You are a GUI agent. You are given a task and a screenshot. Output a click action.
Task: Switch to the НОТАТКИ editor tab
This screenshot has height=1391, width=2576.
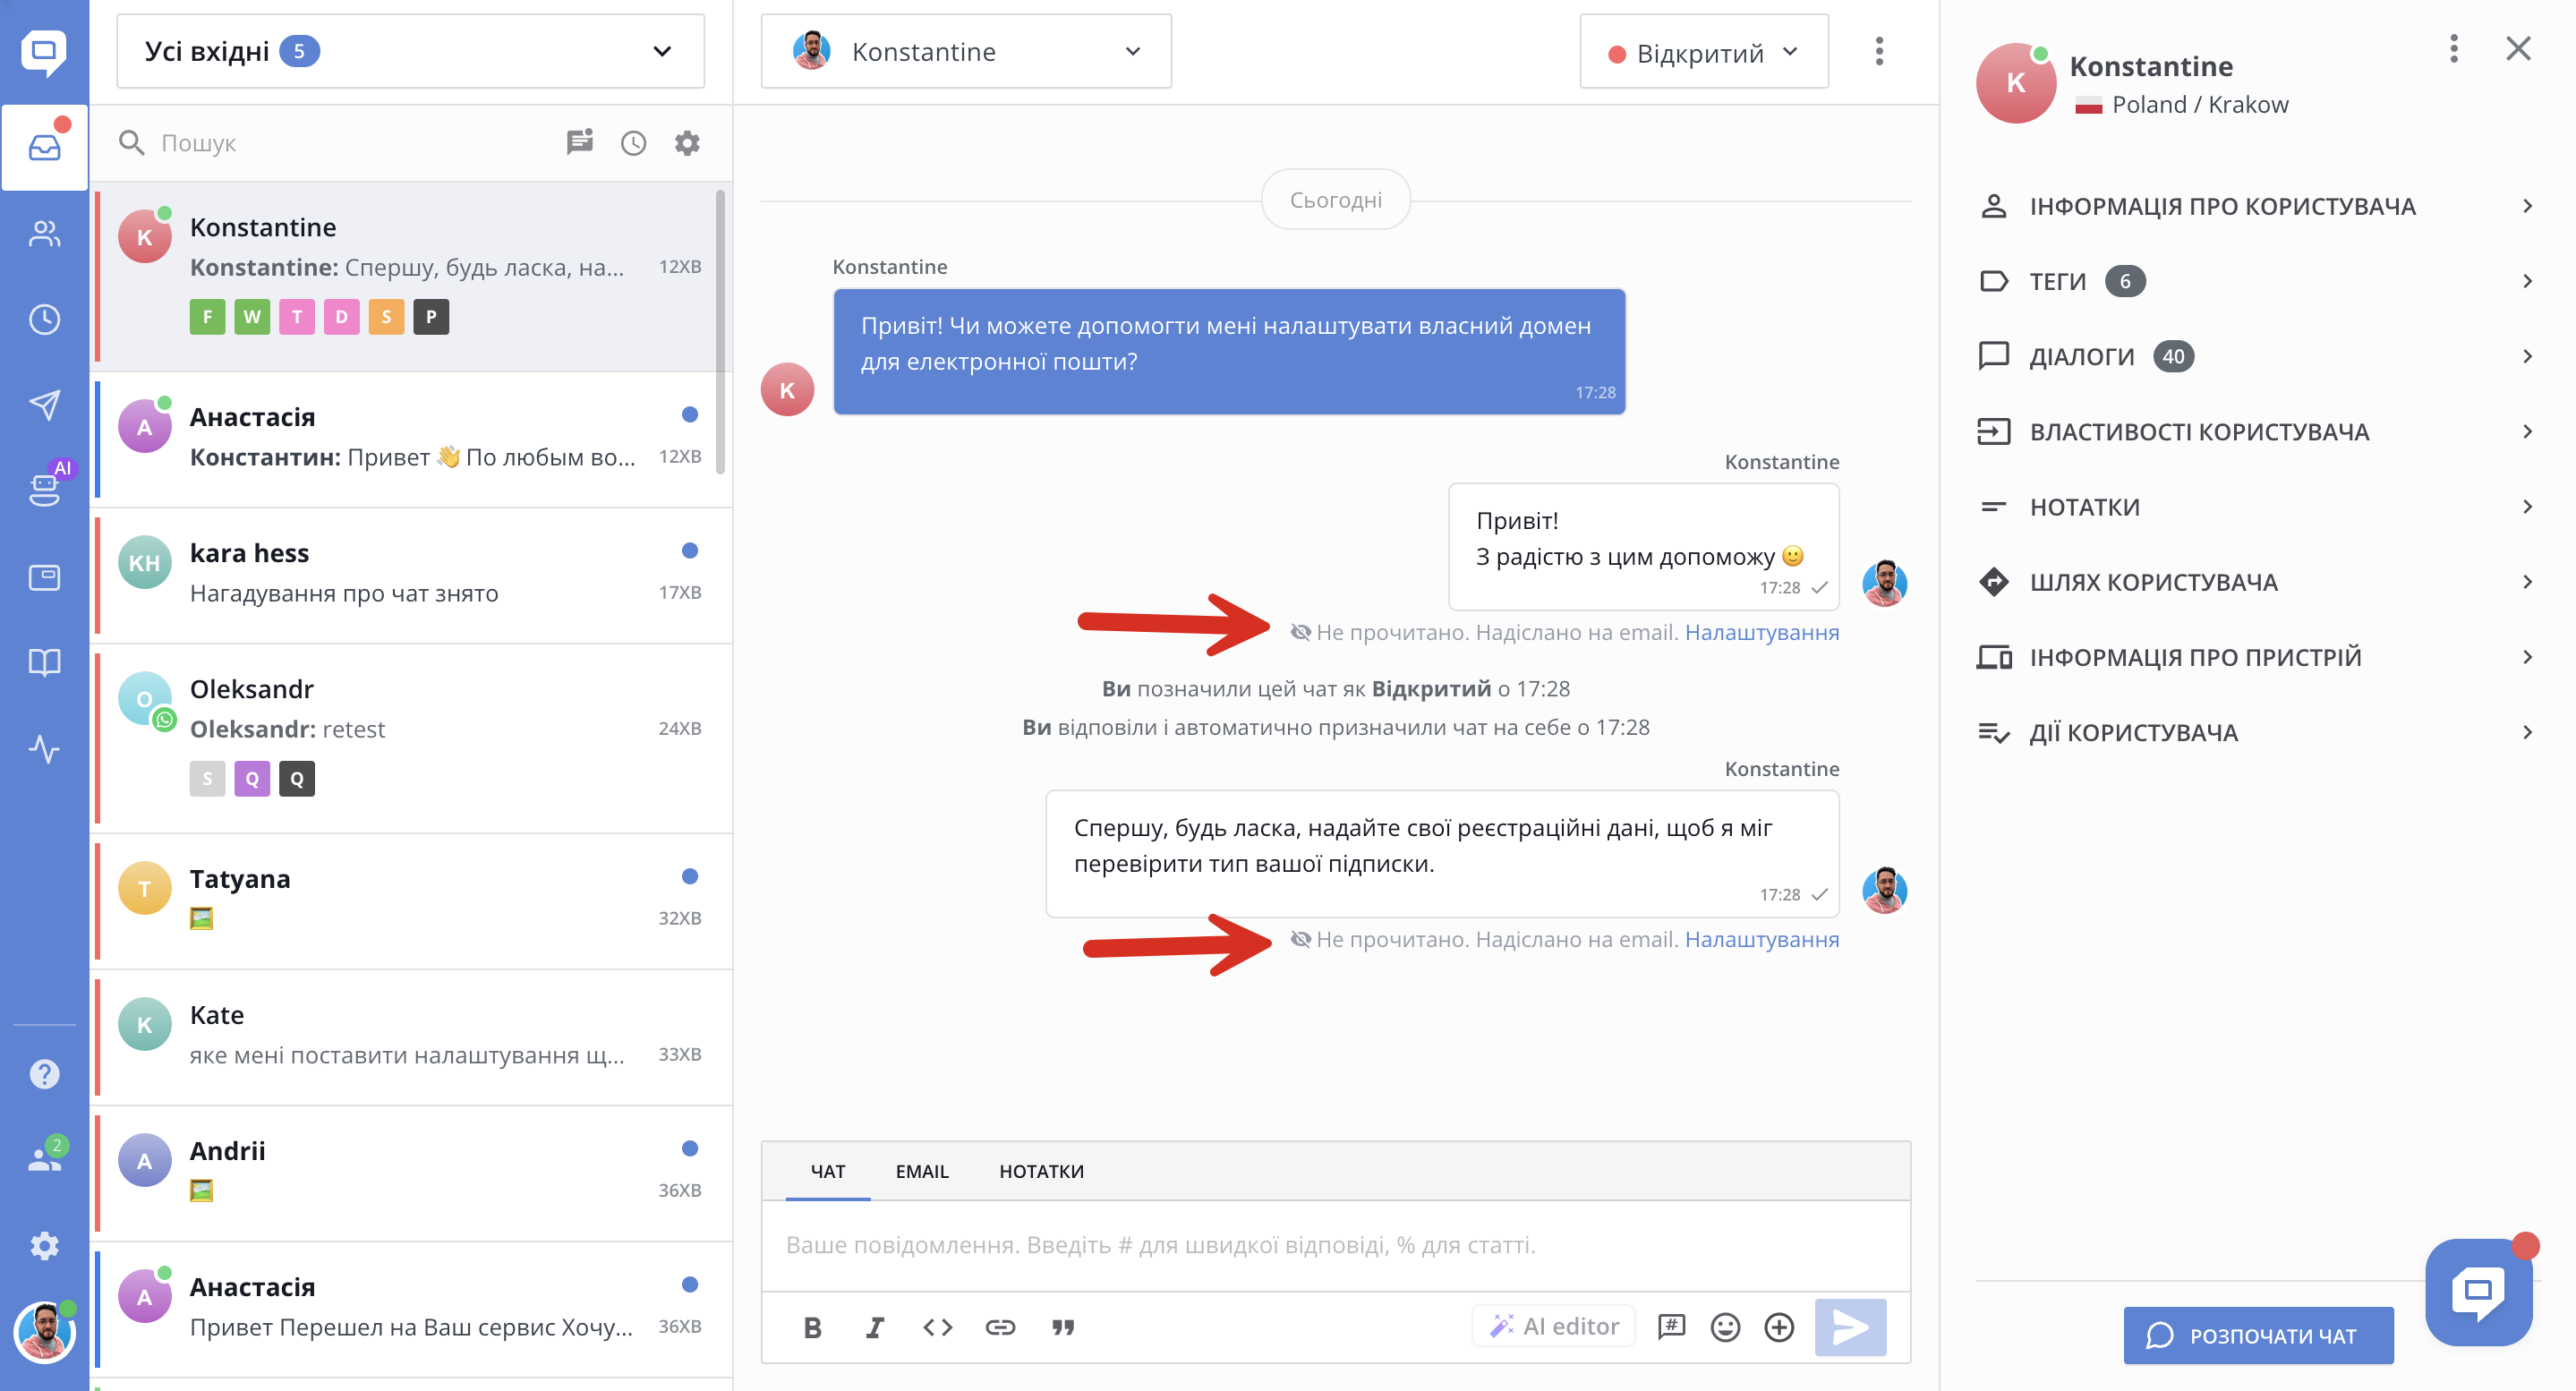[1041, 1171]
